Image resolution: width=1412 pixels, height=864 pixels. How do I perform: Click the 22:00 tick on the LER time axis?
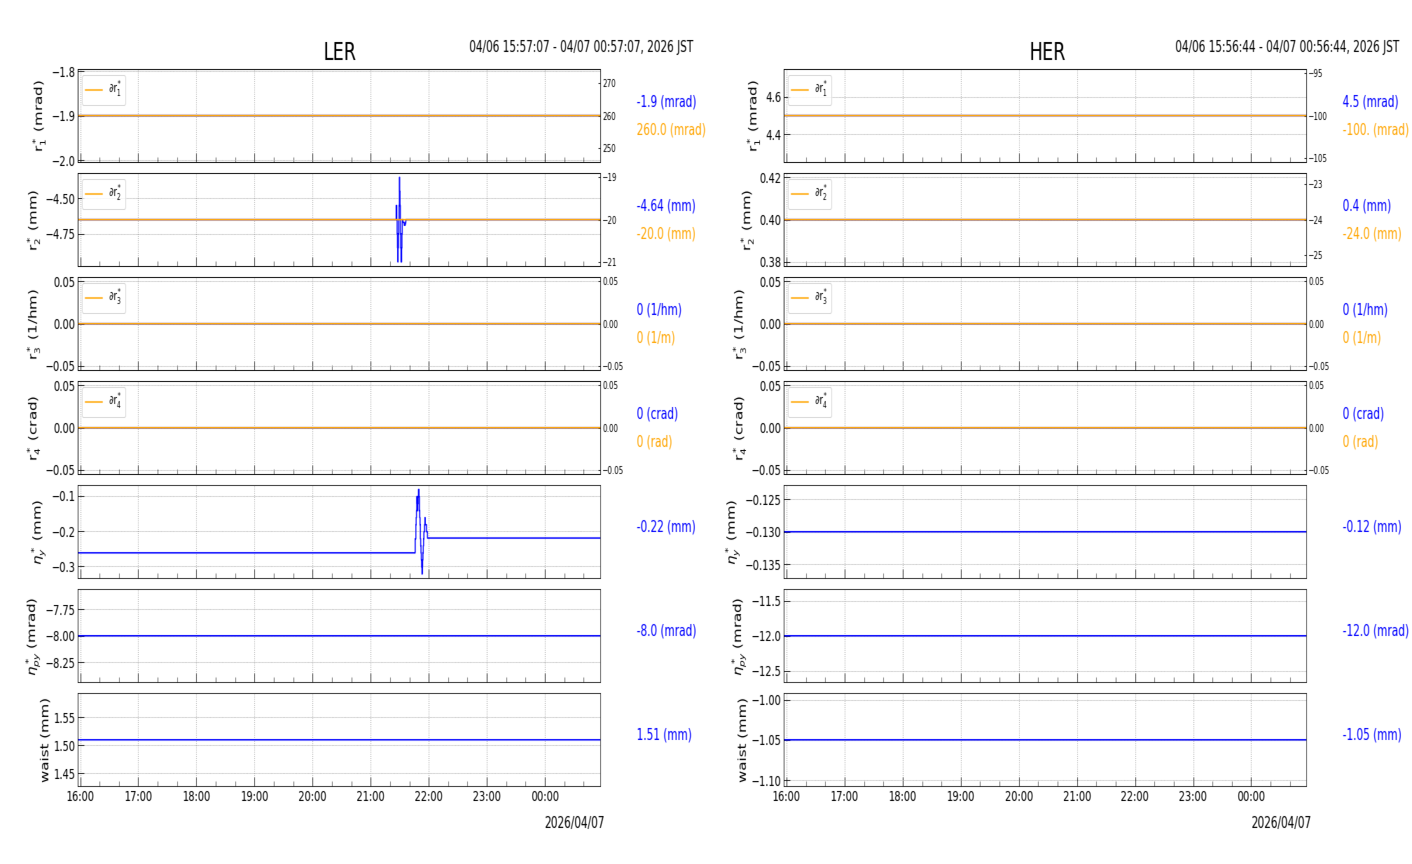click(x=429, y=797)
